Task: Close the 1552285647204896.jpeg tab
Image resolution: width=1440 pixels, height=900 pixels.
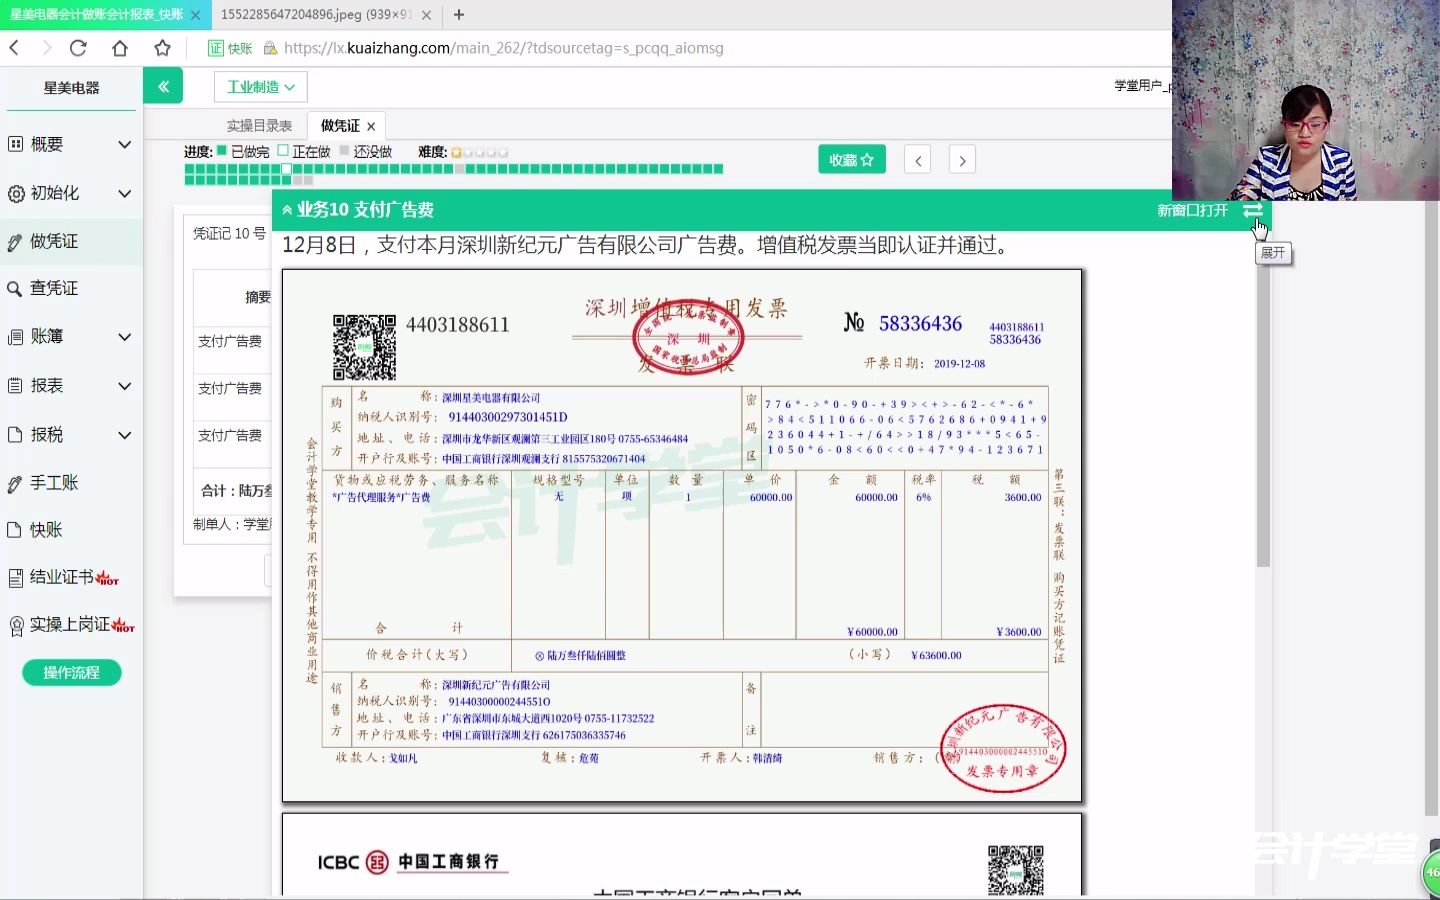Action: pos(427,15)
